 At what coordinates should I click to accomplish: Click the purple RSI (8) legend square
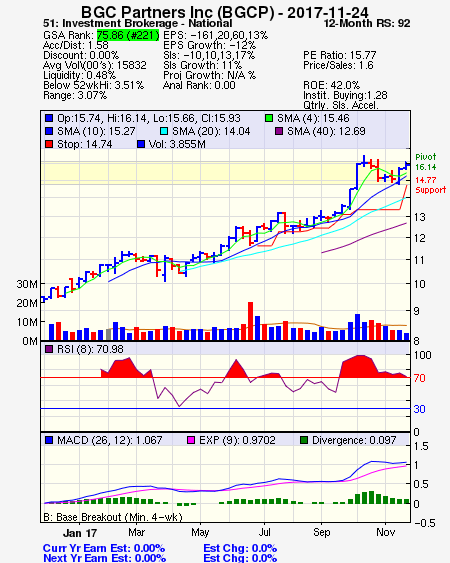coord(49,349)
